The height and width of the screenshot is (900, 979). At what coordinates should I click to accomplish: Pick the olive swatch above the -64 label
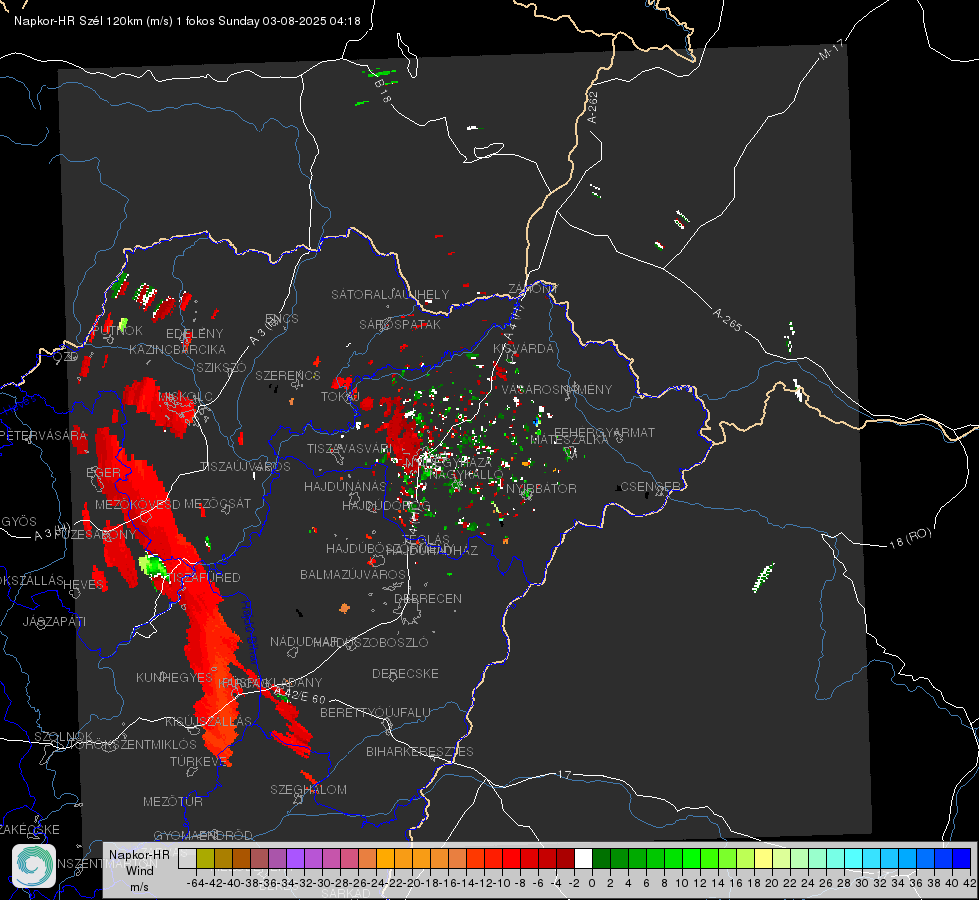click(x=205, y=858)
